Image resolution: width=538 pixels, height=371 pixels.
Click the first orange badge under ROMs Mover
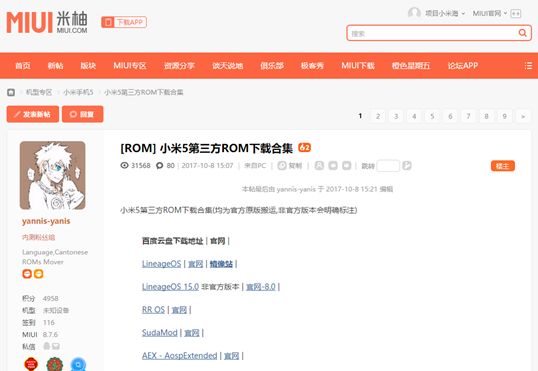(x=27, y=274)
